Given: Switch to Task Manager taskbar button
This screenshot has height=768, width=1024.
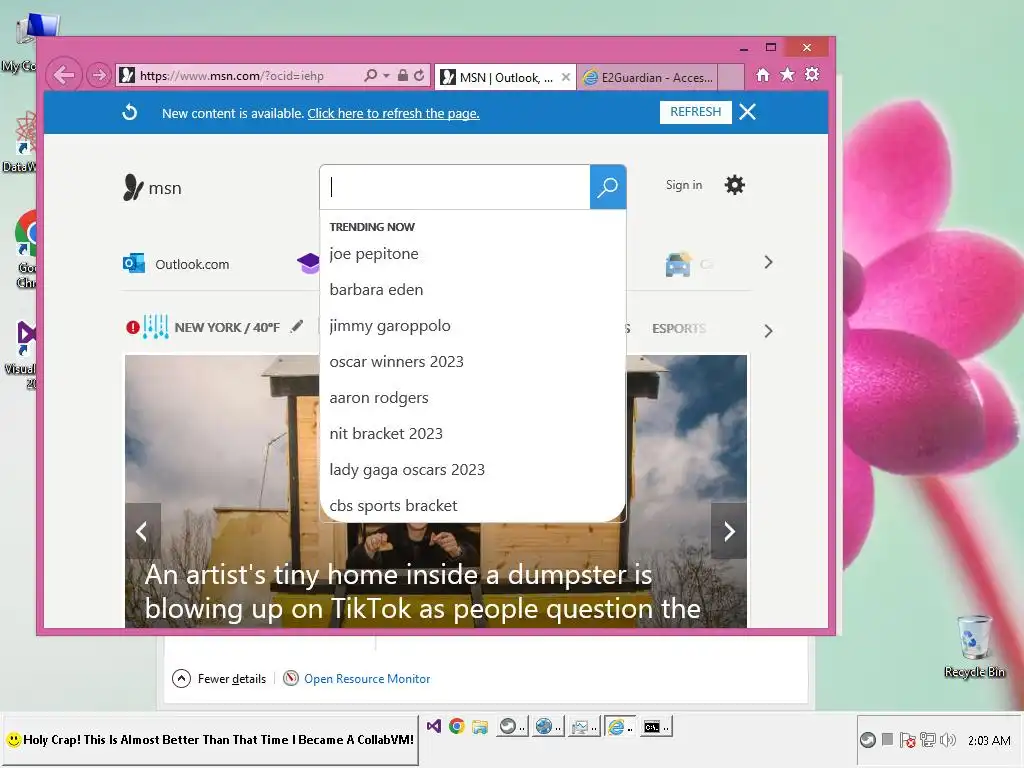Looking at the screenshot, I should (583, 726).
